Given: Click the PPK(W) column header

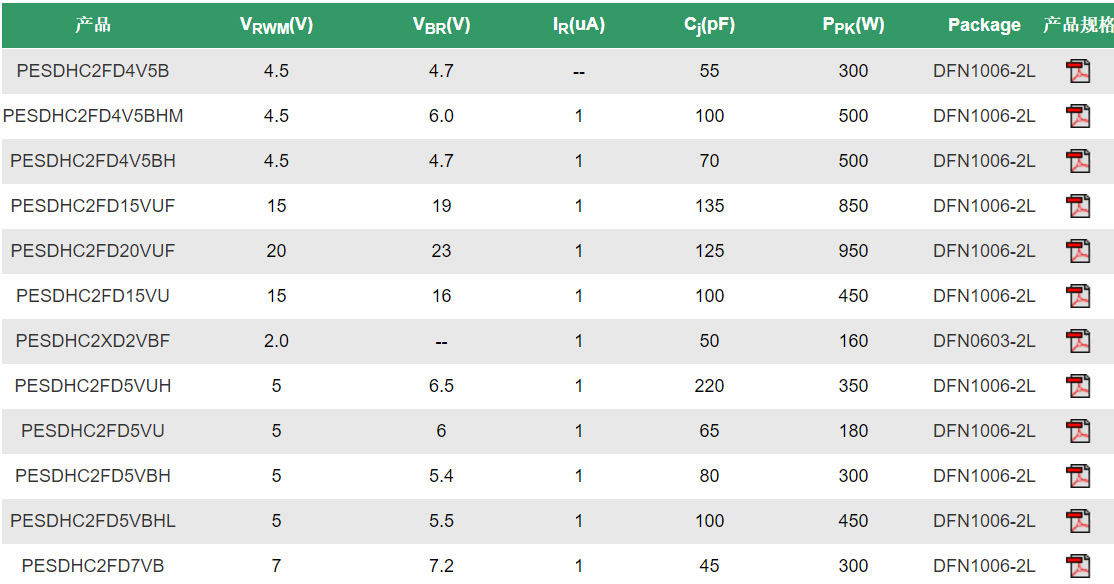Looking at the screenshot, I should click(x=853, y=26).
